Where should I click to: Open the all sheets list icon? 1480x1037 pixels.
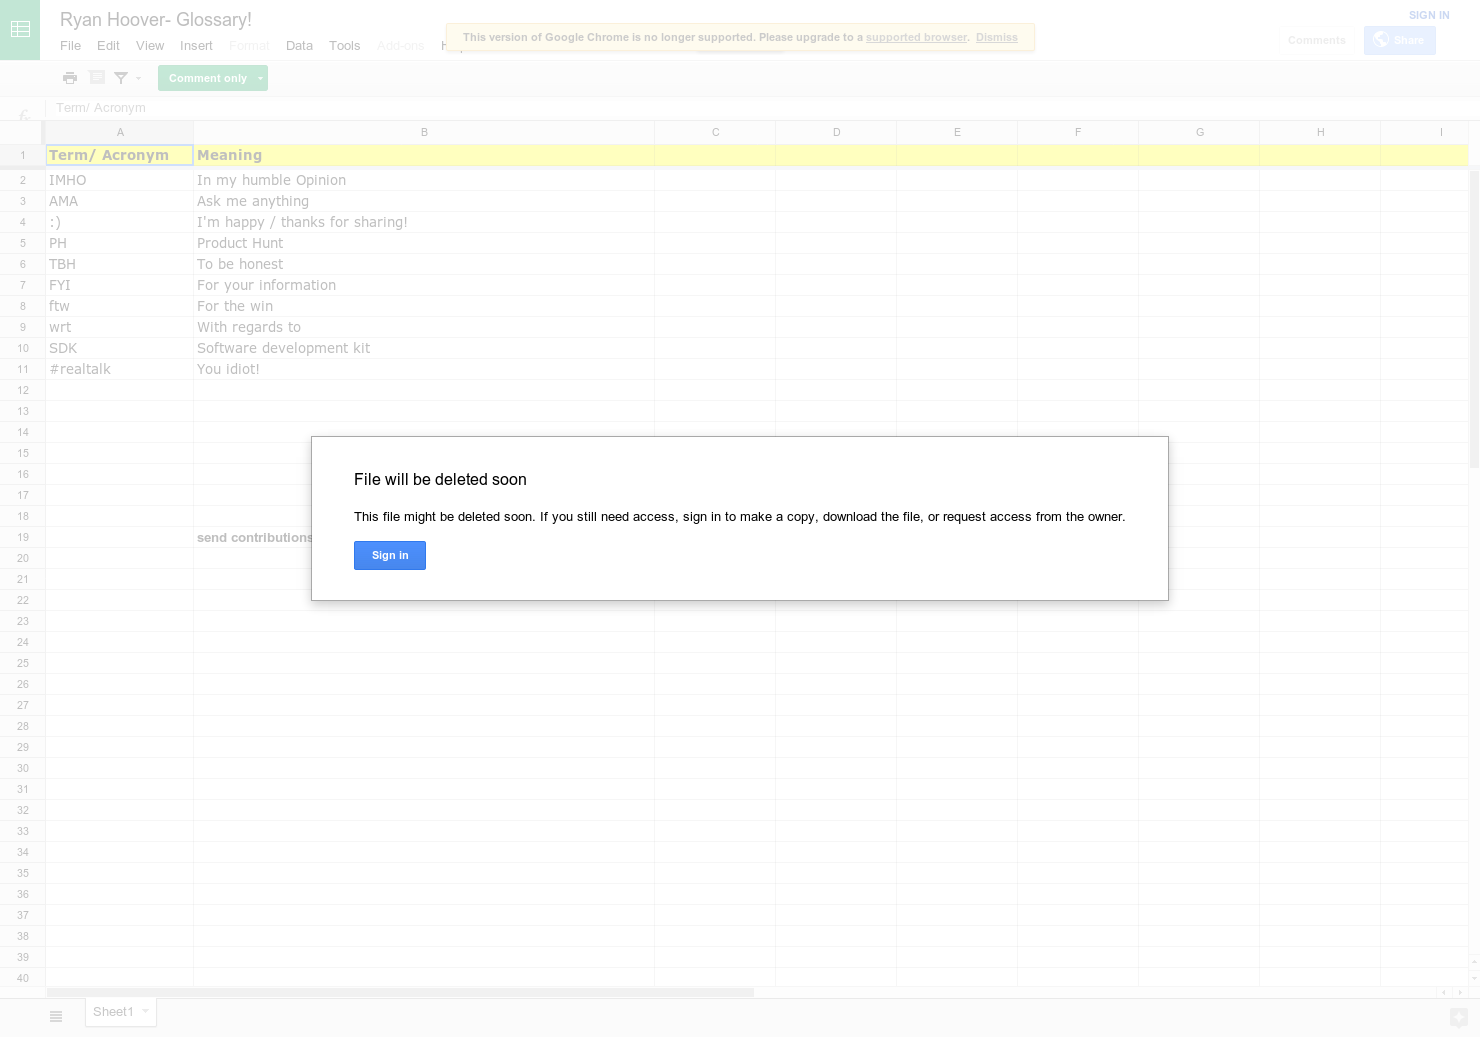coord(56,1016)
